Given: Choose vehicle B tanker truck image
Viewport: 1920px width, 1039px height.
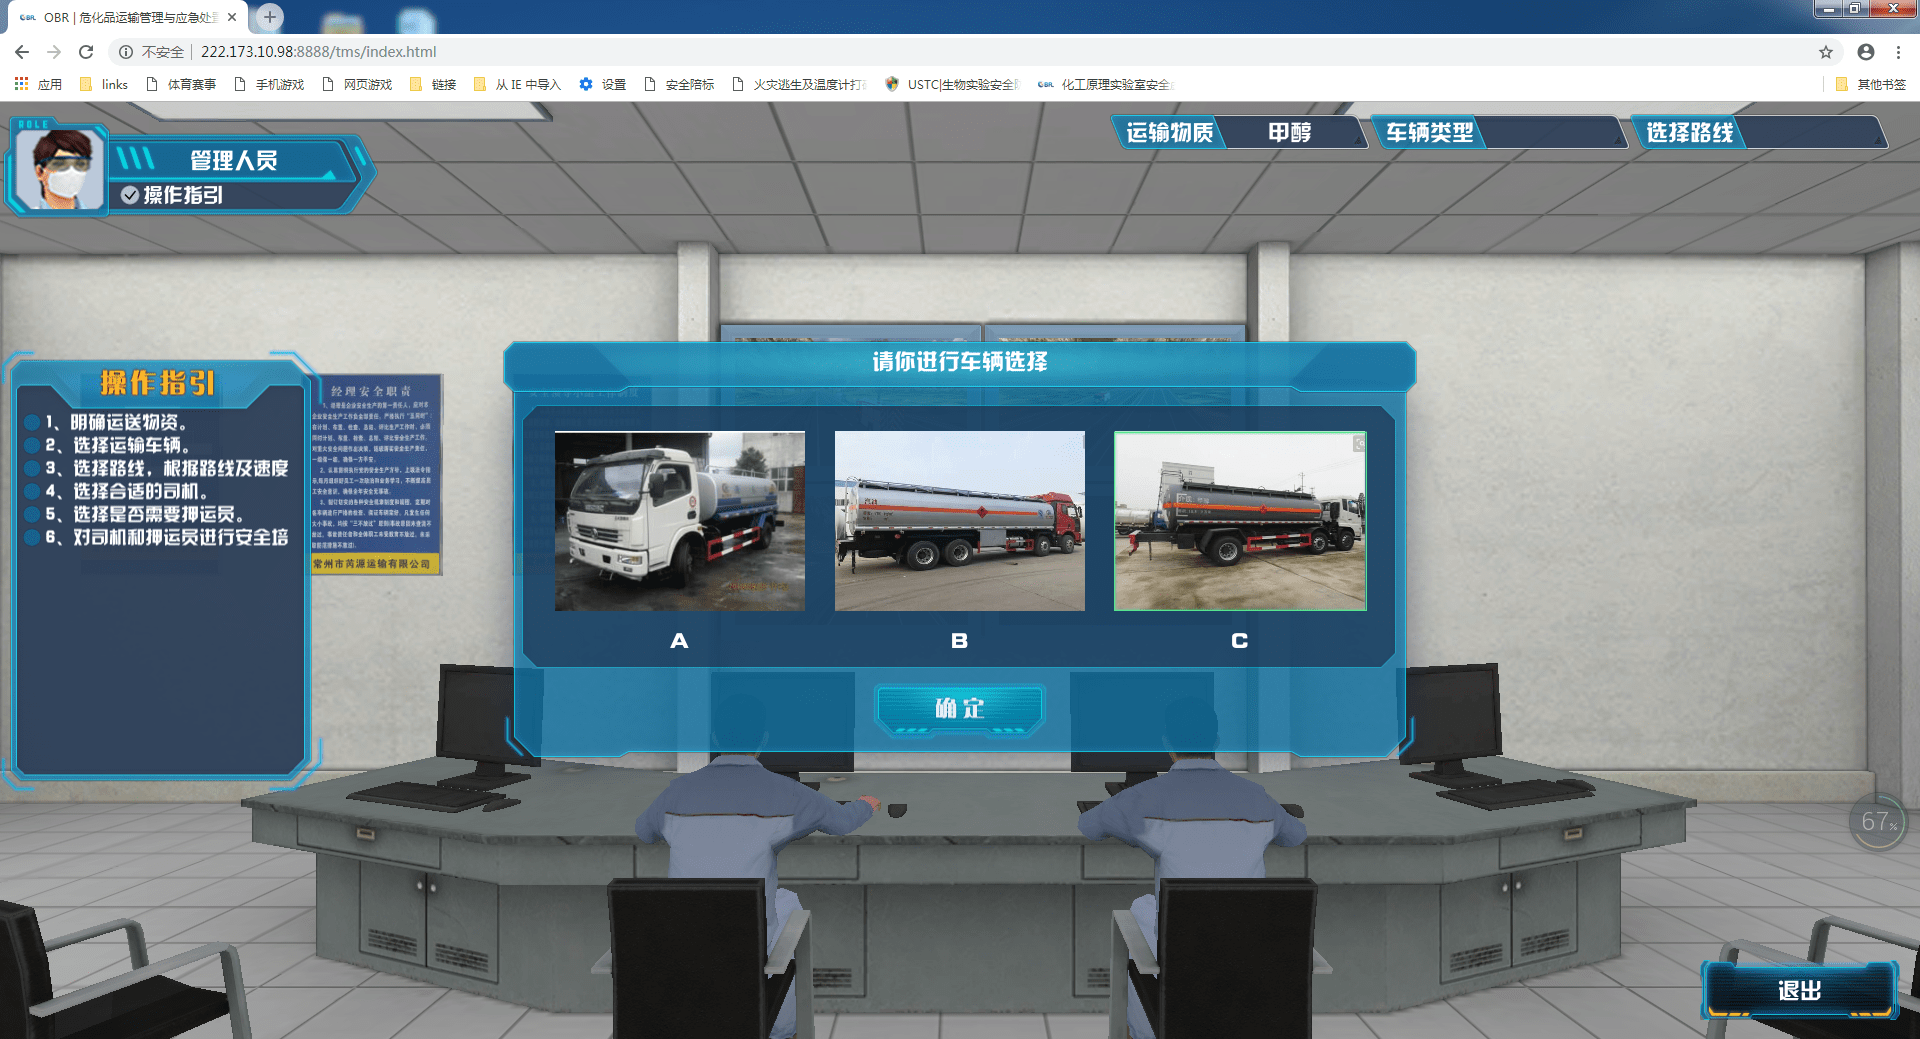Looking at the screenshot, I should coord(959,521).
